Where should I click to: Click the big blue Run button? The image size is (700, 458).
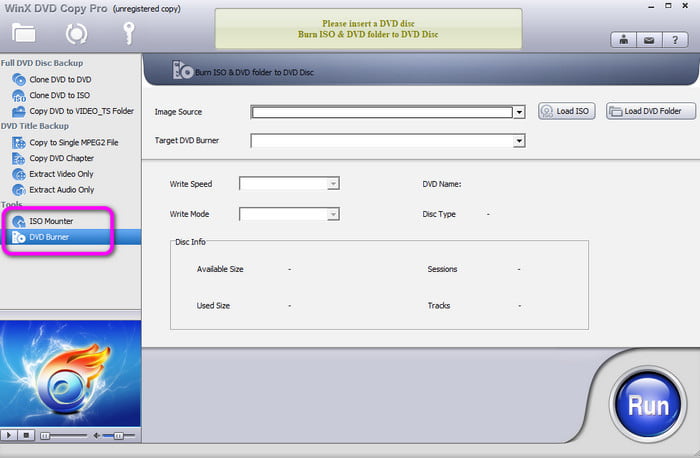tap(648, 404)
